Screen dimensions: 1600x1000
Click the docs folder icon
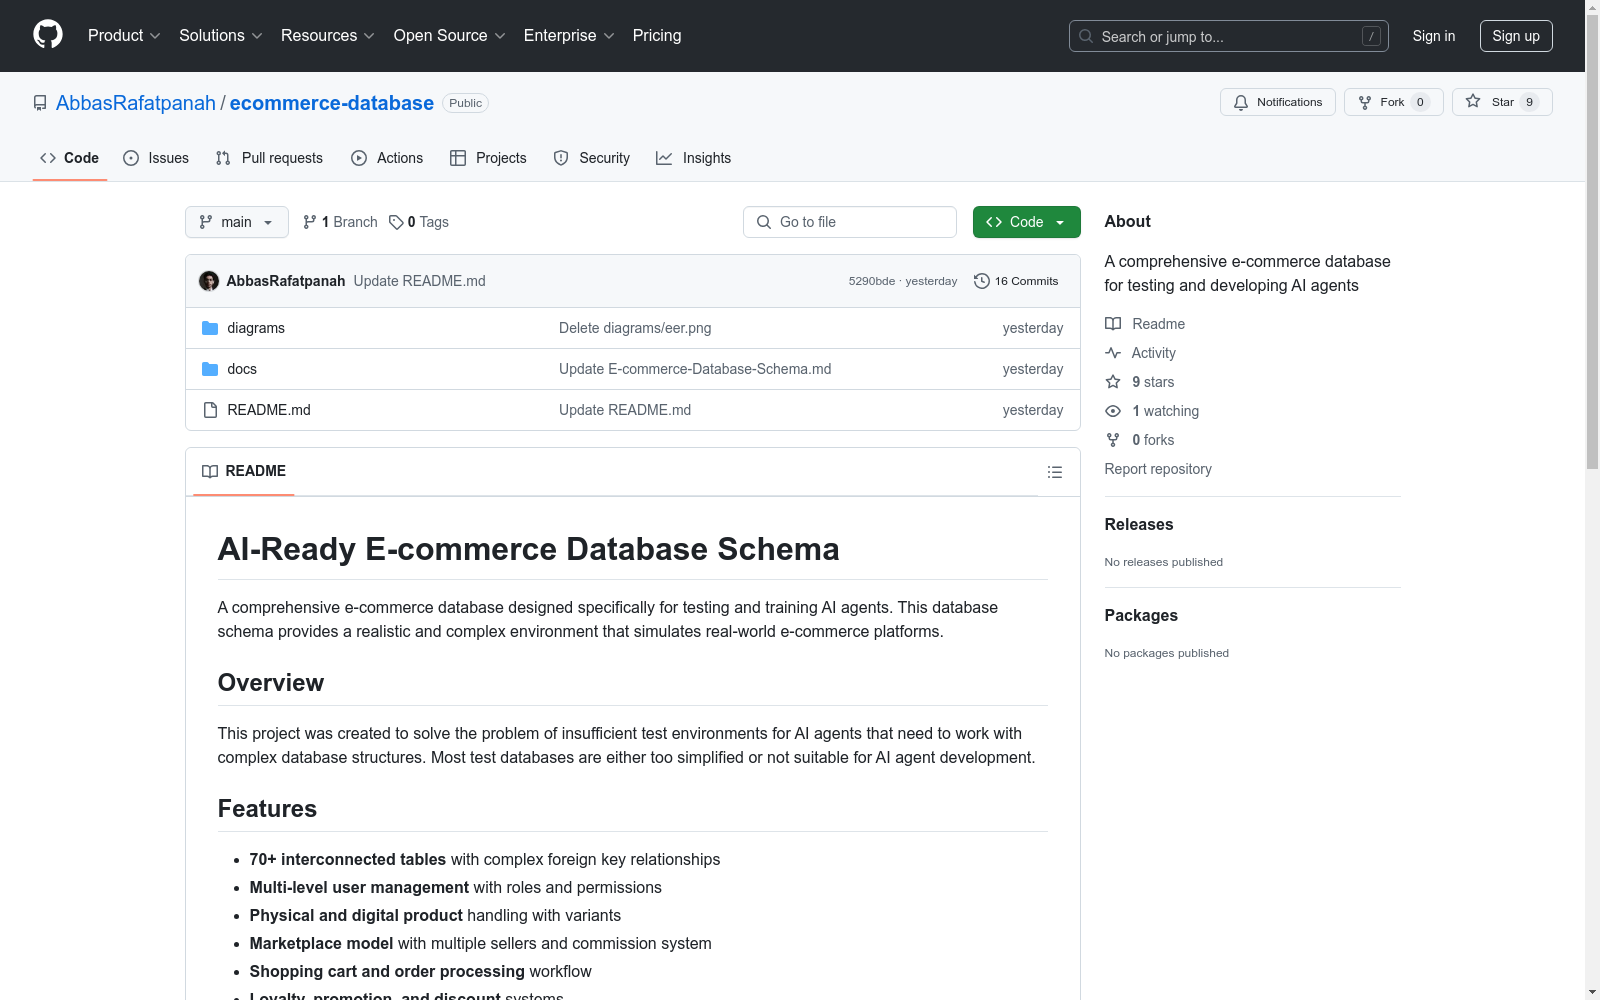210,369
